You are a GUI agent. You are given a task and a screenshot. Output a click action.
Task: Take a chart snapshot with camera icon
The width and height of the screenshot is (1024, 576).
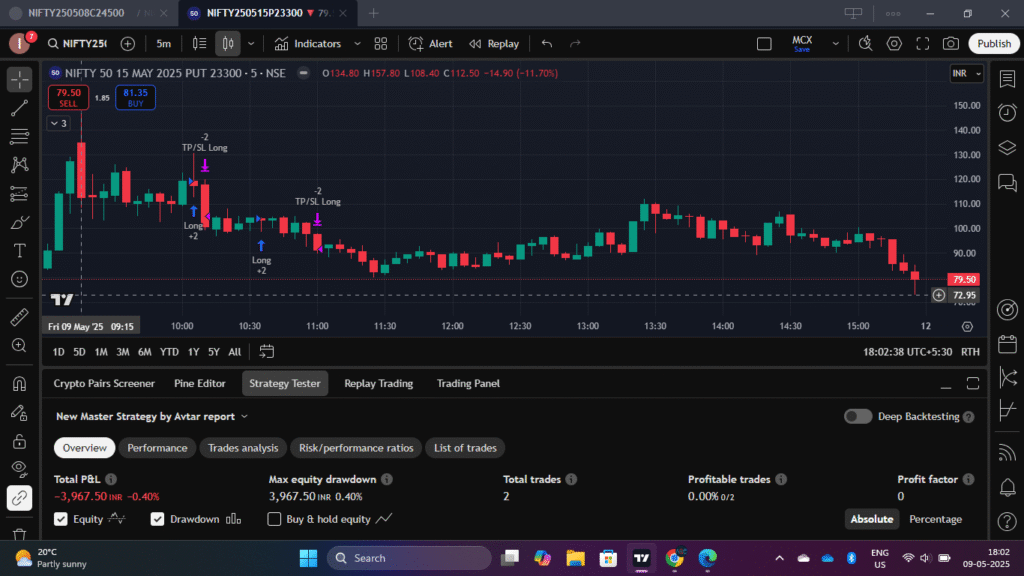951,44
